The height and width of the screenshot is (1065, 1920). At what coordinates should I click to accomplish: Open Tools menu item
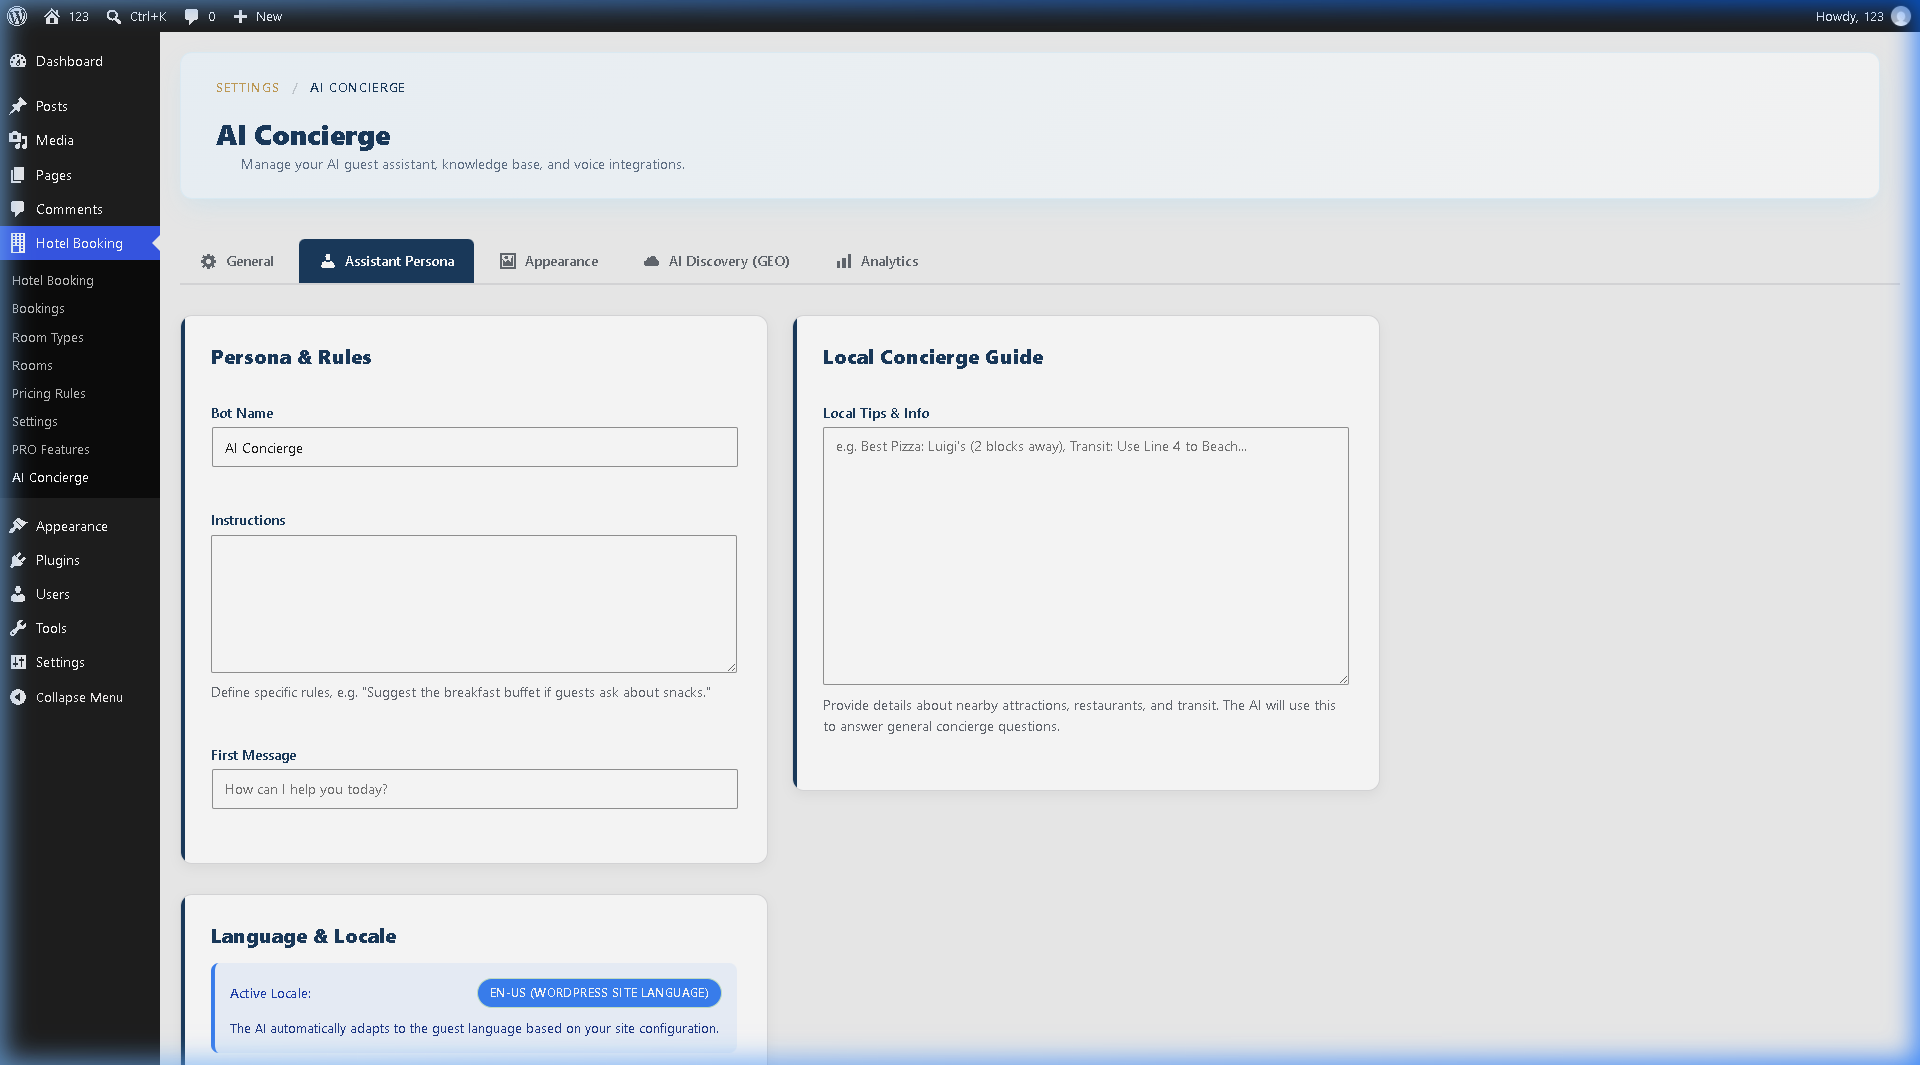pyautogui.click(x=80, y=628)
